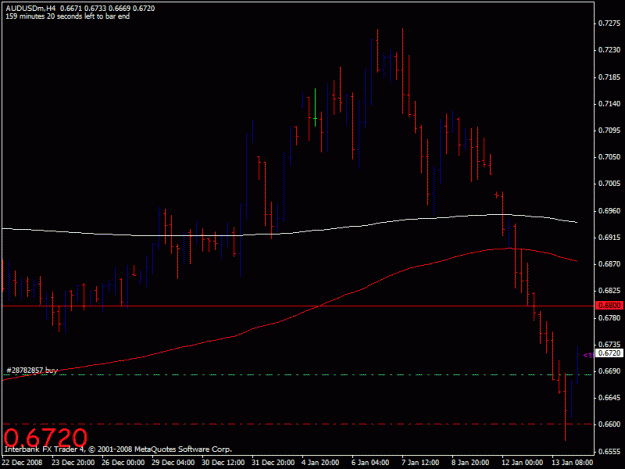The width and height of the screenshot is (625, 469).
Task: Click the AUDUSDm,H4 chart title text
Action: 30,8
